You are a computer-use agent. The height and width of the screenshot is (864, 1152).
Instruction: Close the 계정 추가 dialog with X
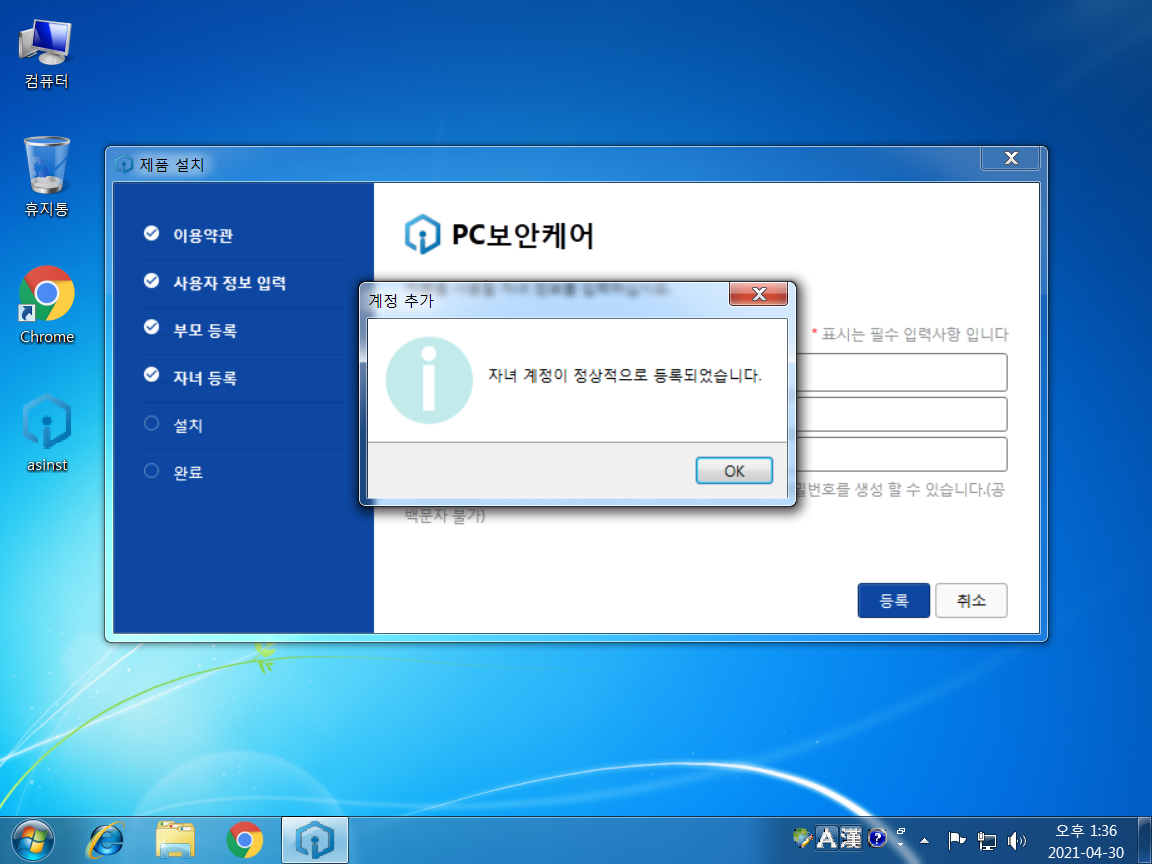pyautogui.click(x=758, y=295)
